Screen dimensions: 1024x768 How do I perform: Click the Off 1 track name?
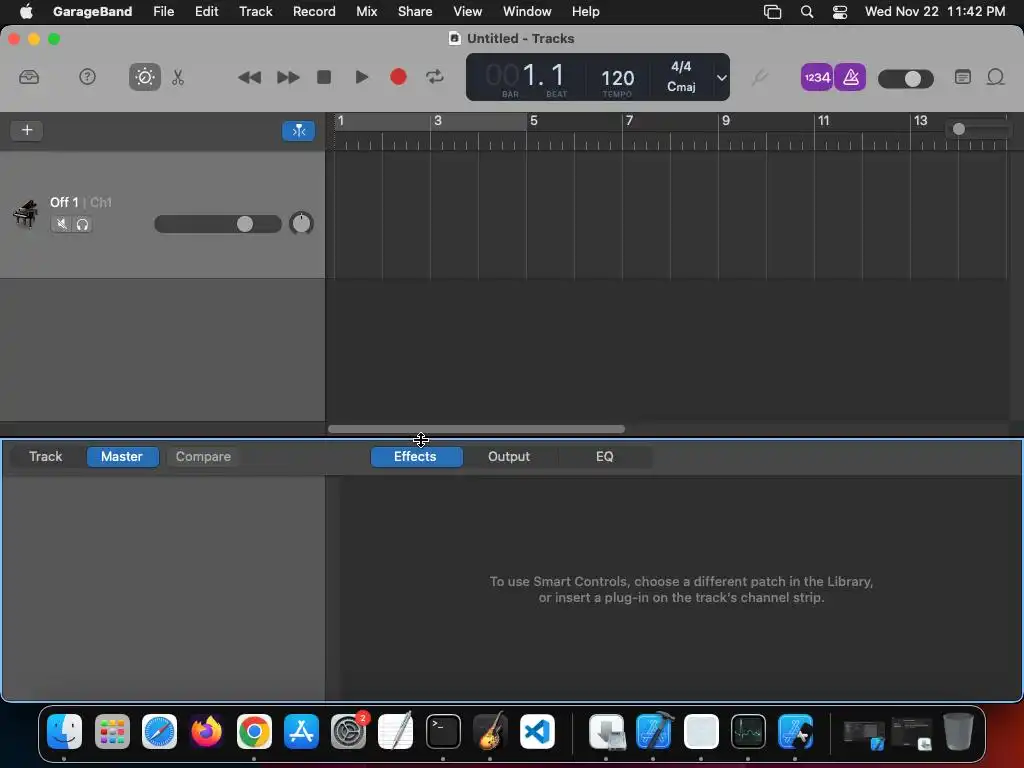(64, 202)
